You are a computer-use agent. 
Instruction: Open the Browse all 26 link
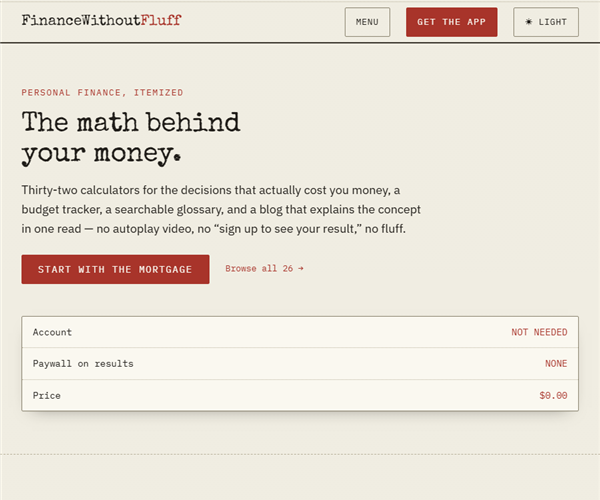pos(264,269)
